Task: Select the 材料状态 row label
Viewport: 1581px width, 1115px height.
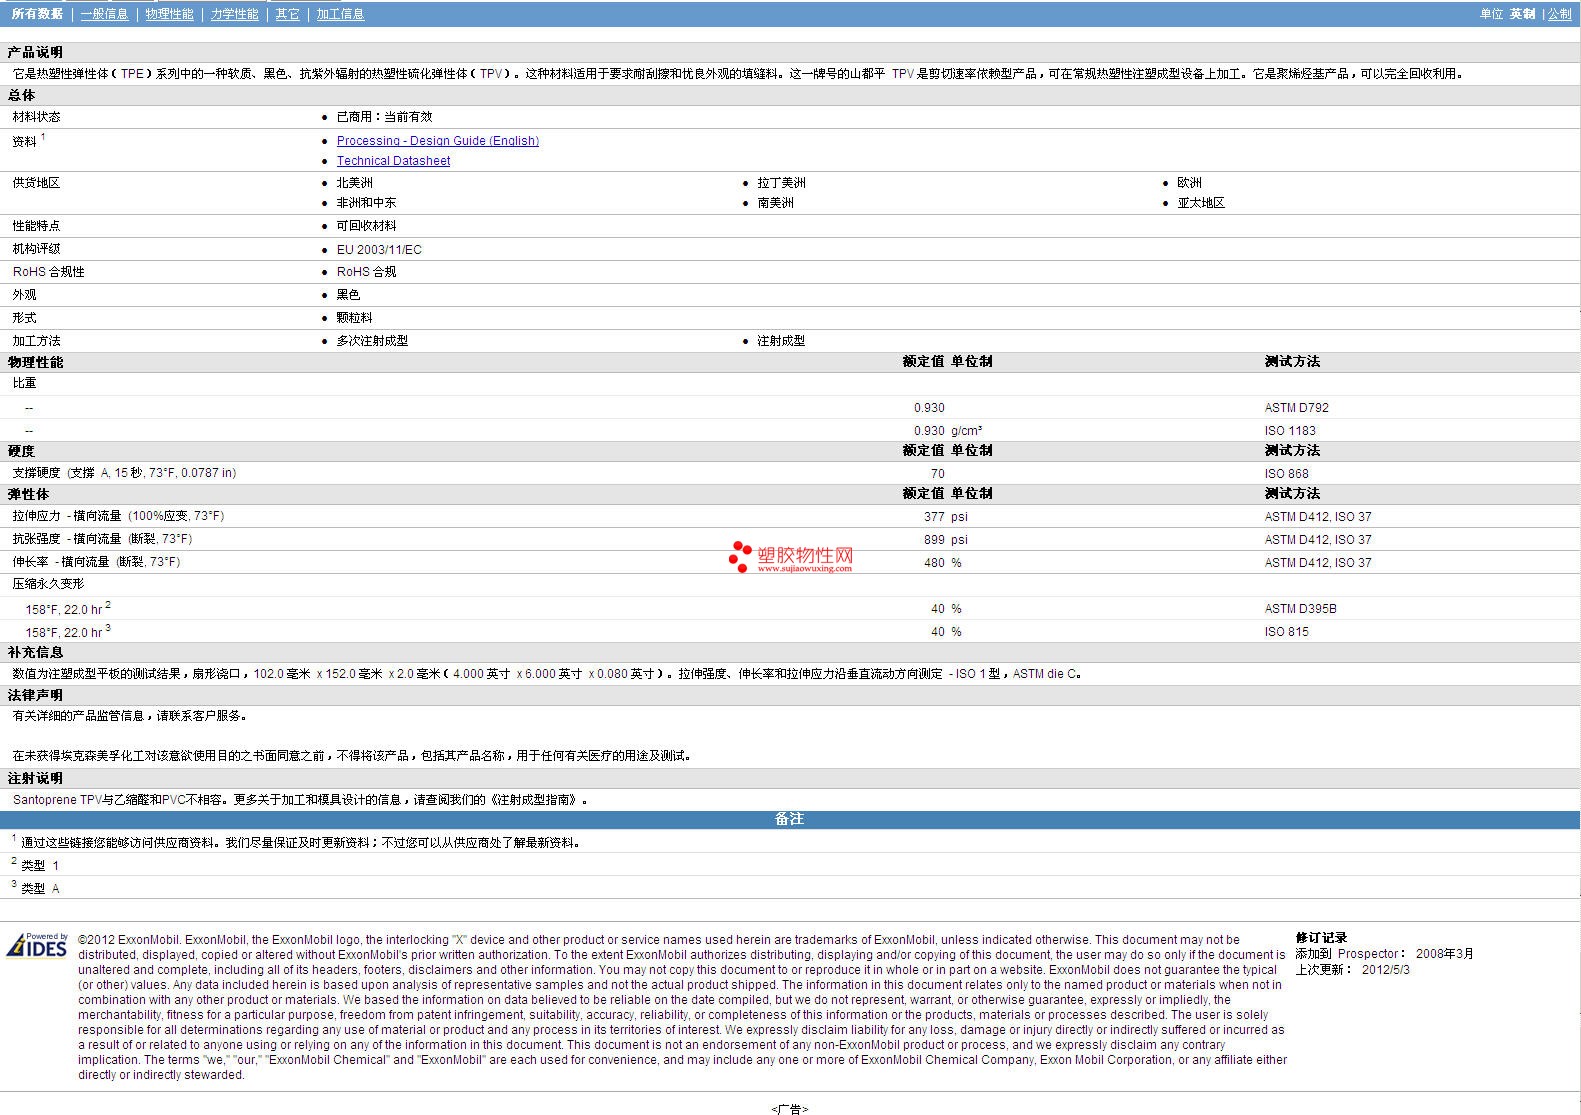Action: click(x=36, y=117)
